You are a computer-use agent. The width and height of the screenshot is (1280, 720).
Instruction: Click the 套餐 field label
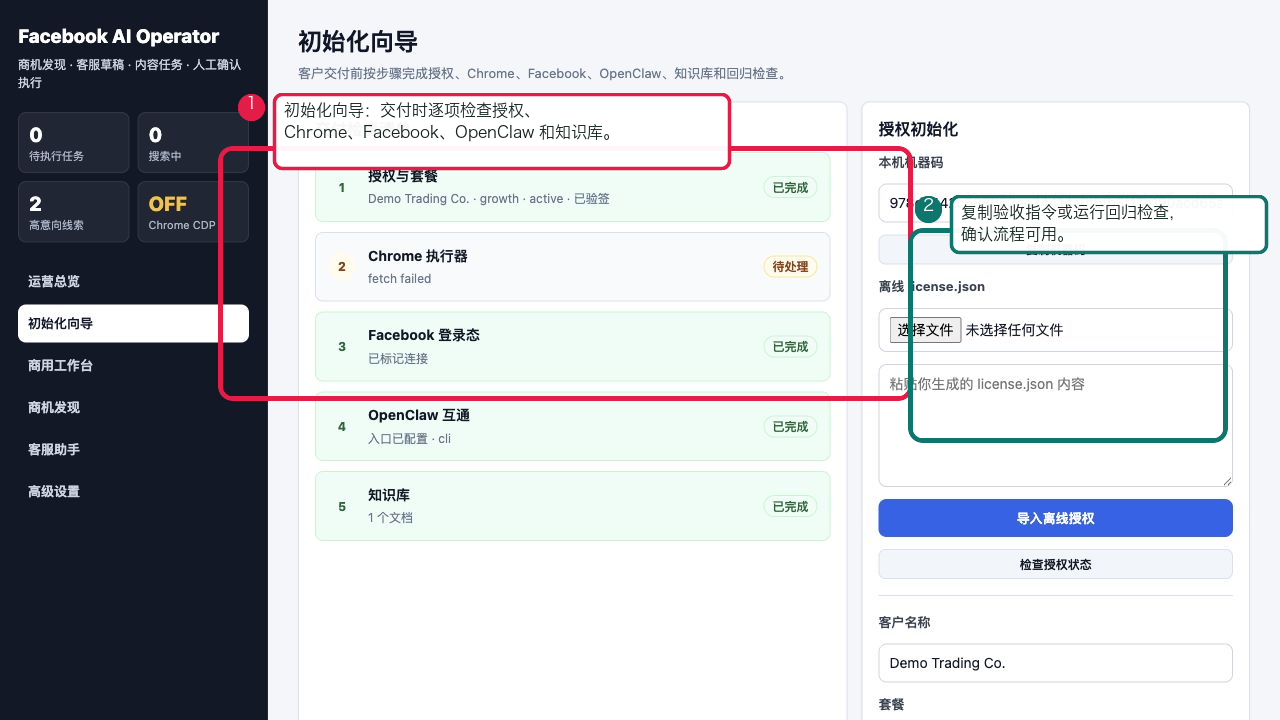coord(891,705)
